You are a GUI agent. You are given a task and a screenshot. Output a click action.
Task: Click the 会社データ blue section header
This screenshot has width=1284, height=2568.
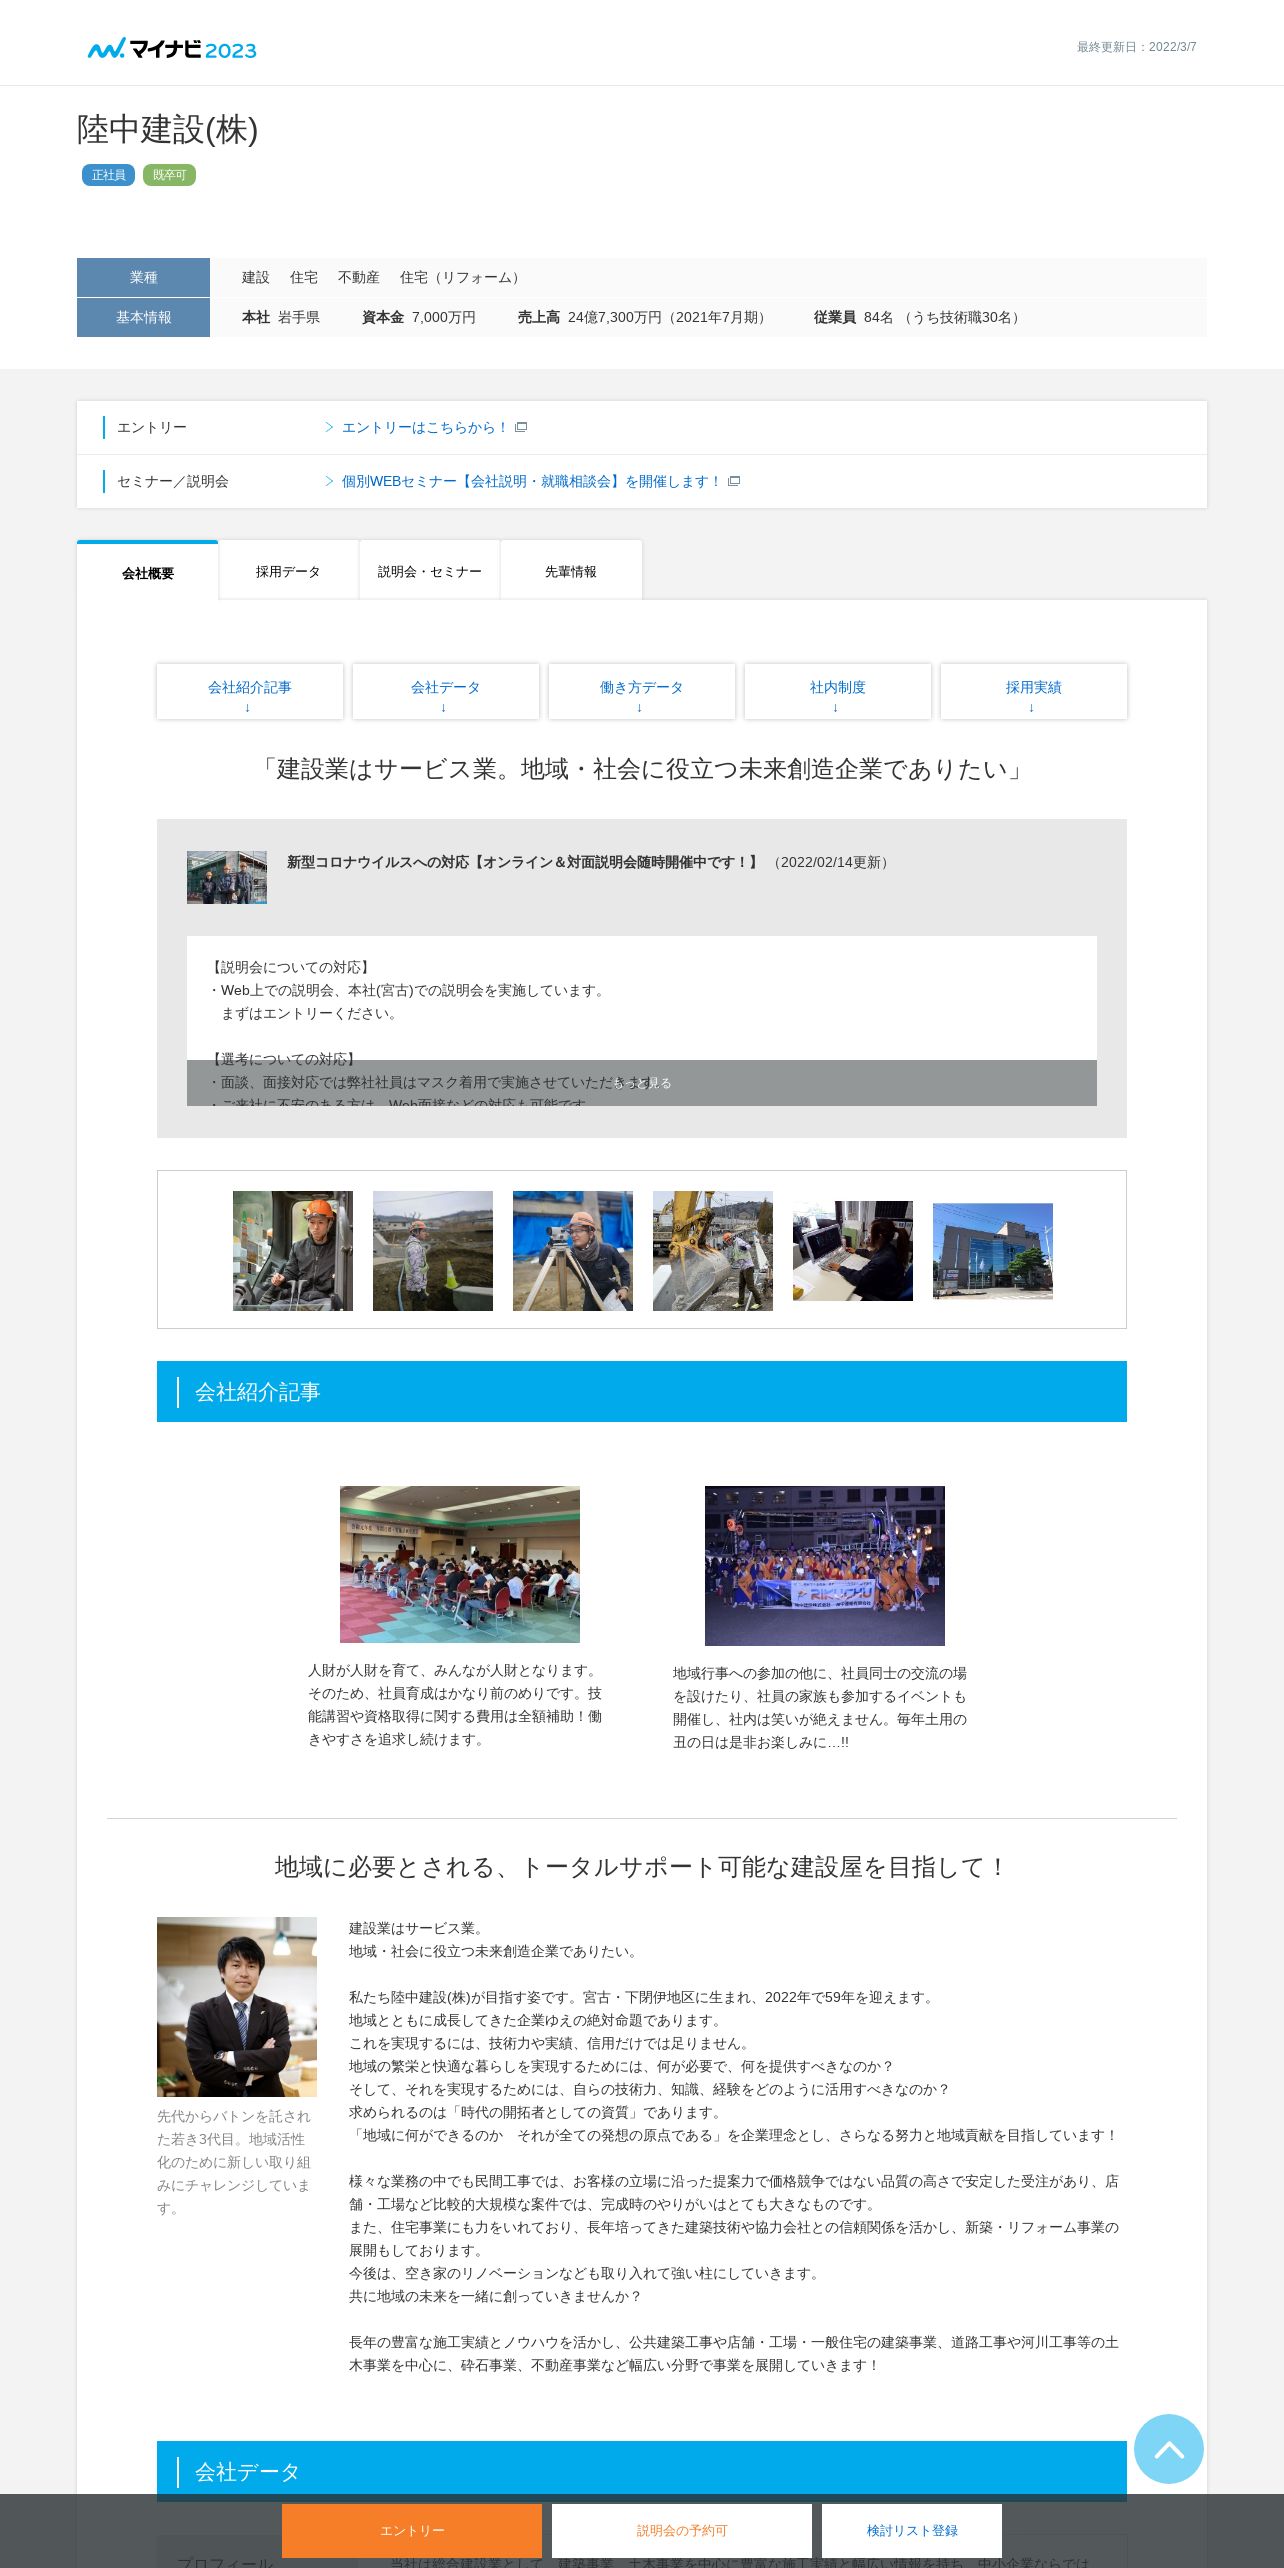click(642, 2470)
